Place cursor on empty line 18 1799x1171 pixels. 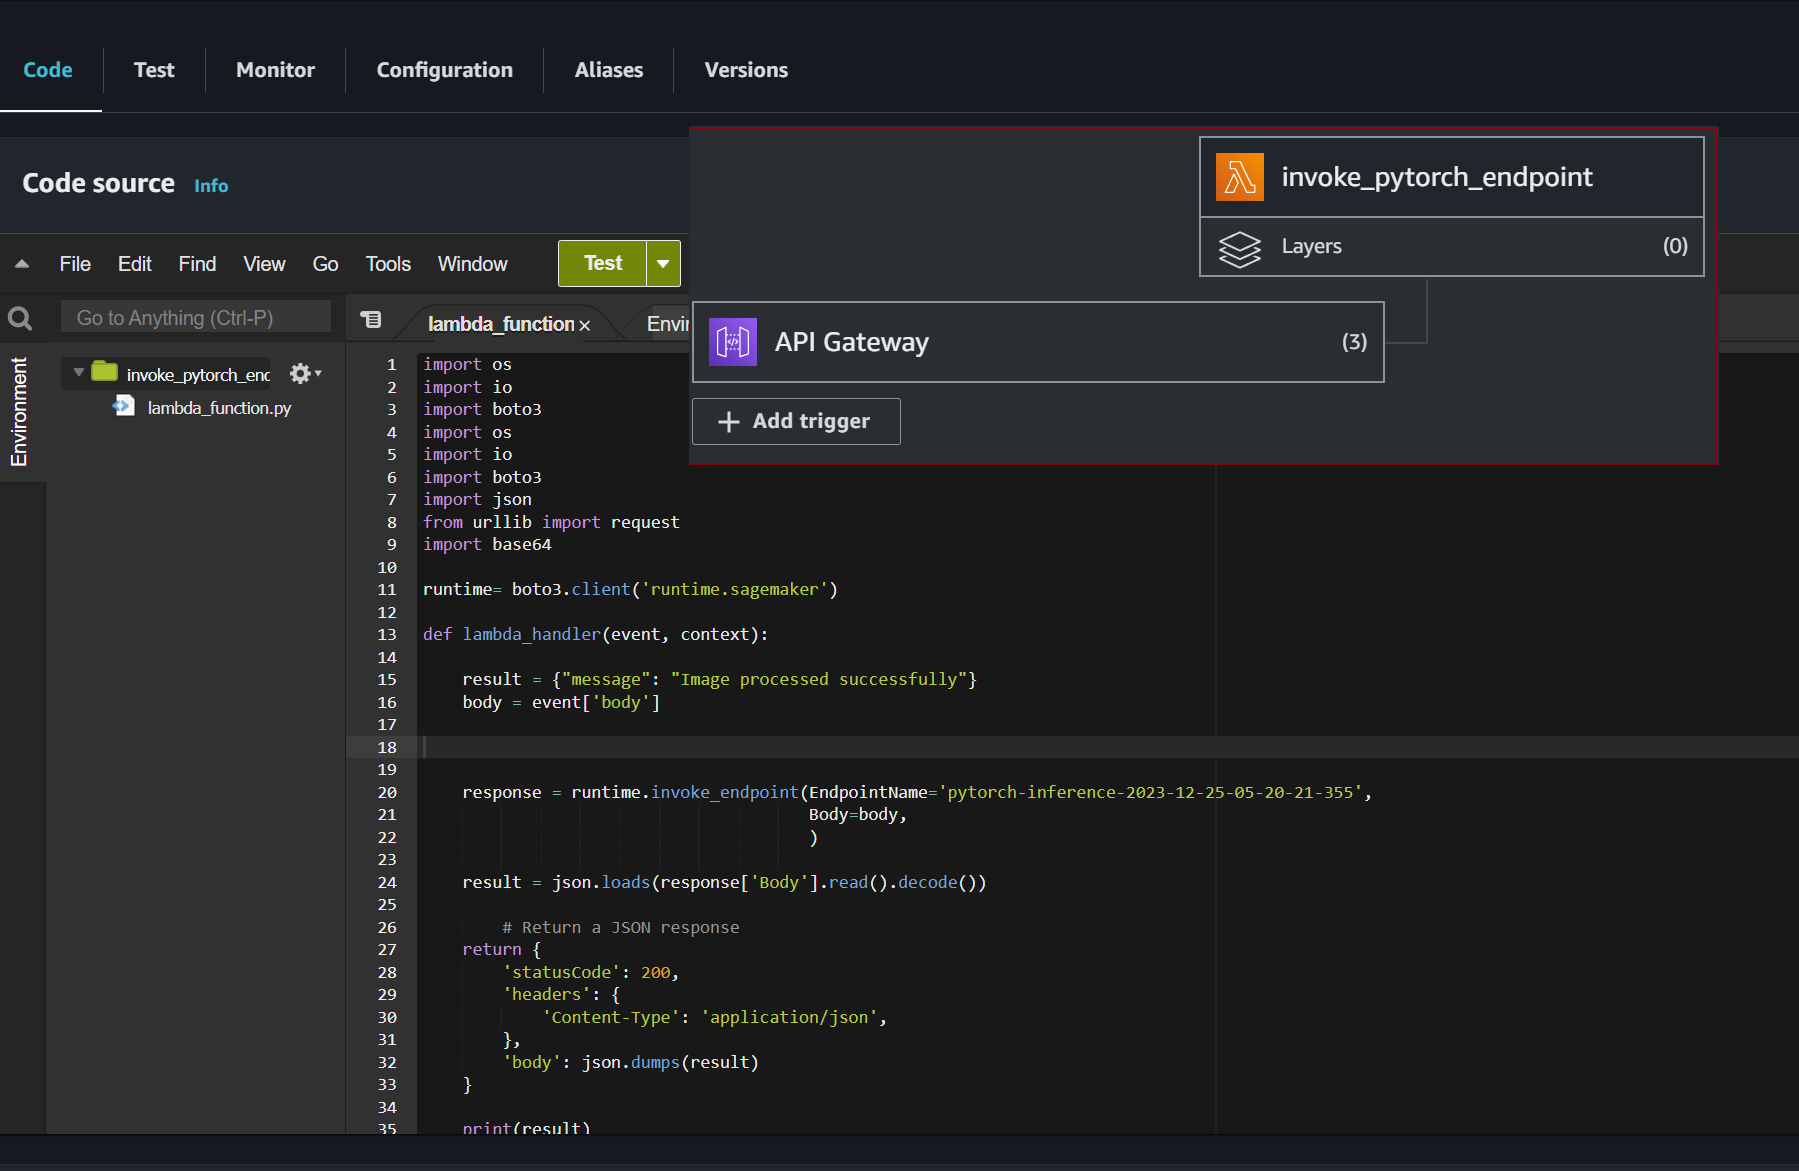click(1107, 747)
